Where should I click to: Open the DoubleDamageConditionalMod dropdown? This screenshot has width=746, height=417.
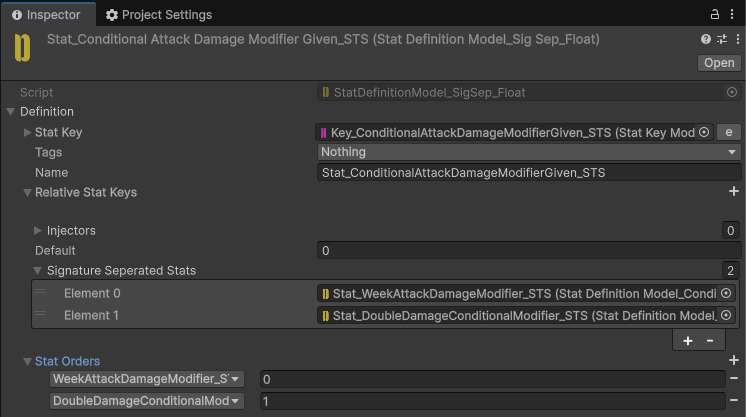point(147,401)
